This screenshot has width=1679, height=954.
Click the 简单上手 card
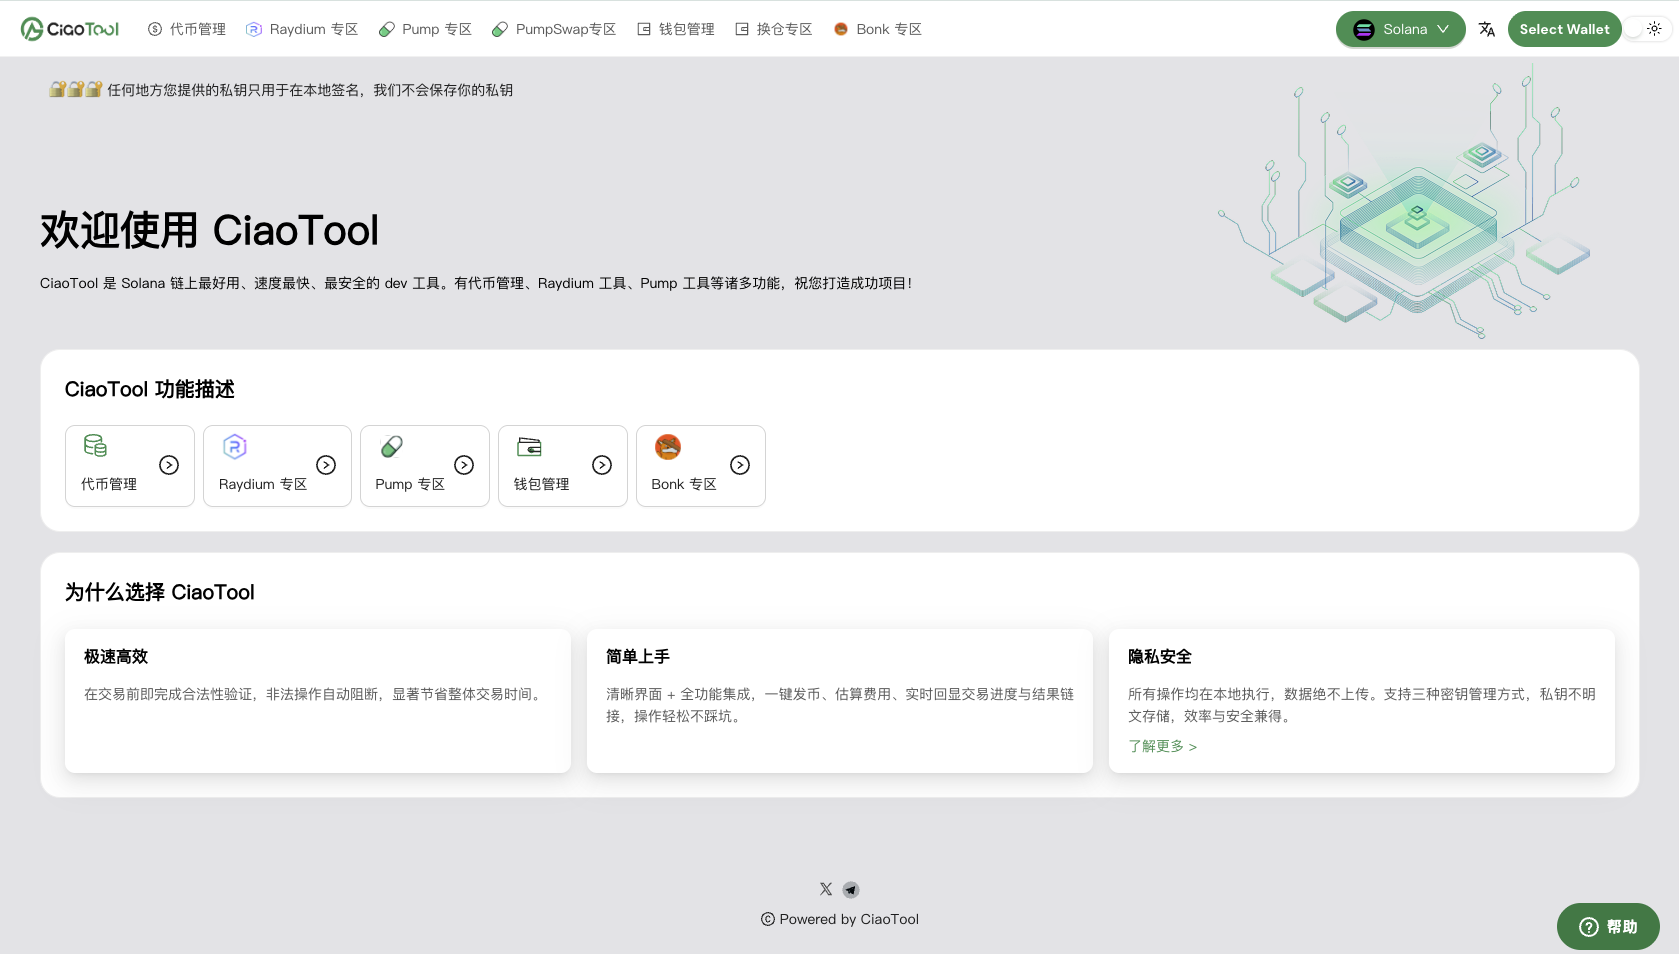coord(840,701)
